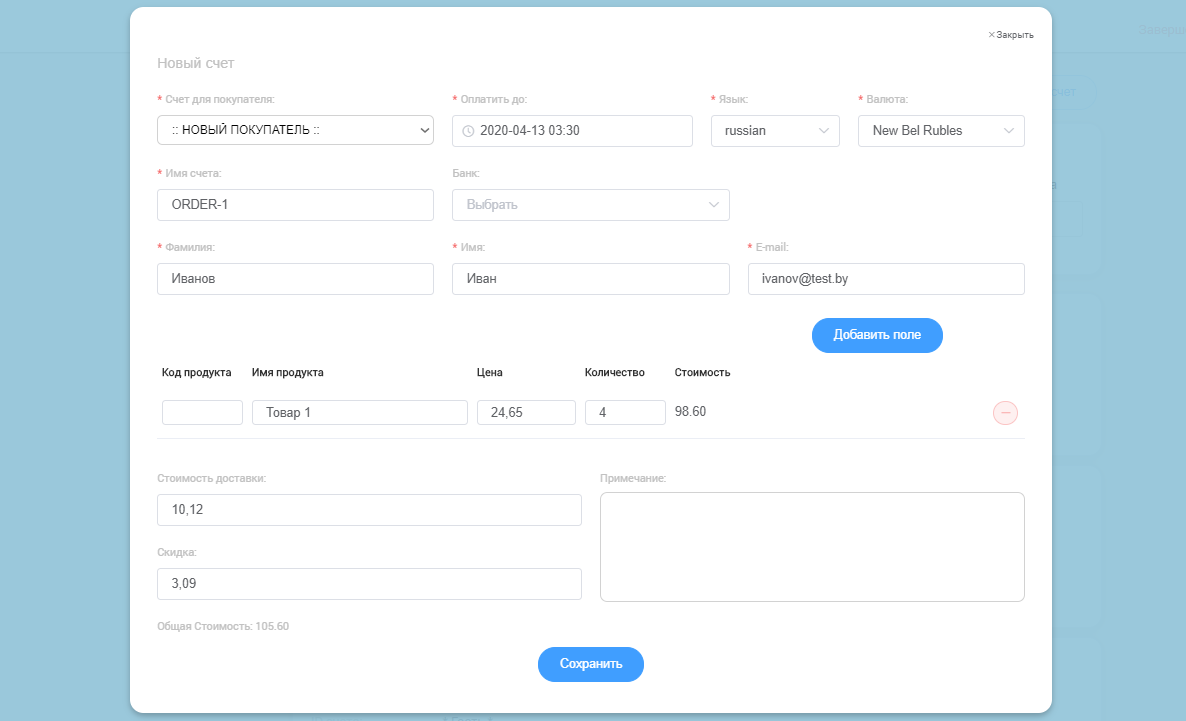
Task: Click the quantity field with 4
Action: click(x=625, y=412)
